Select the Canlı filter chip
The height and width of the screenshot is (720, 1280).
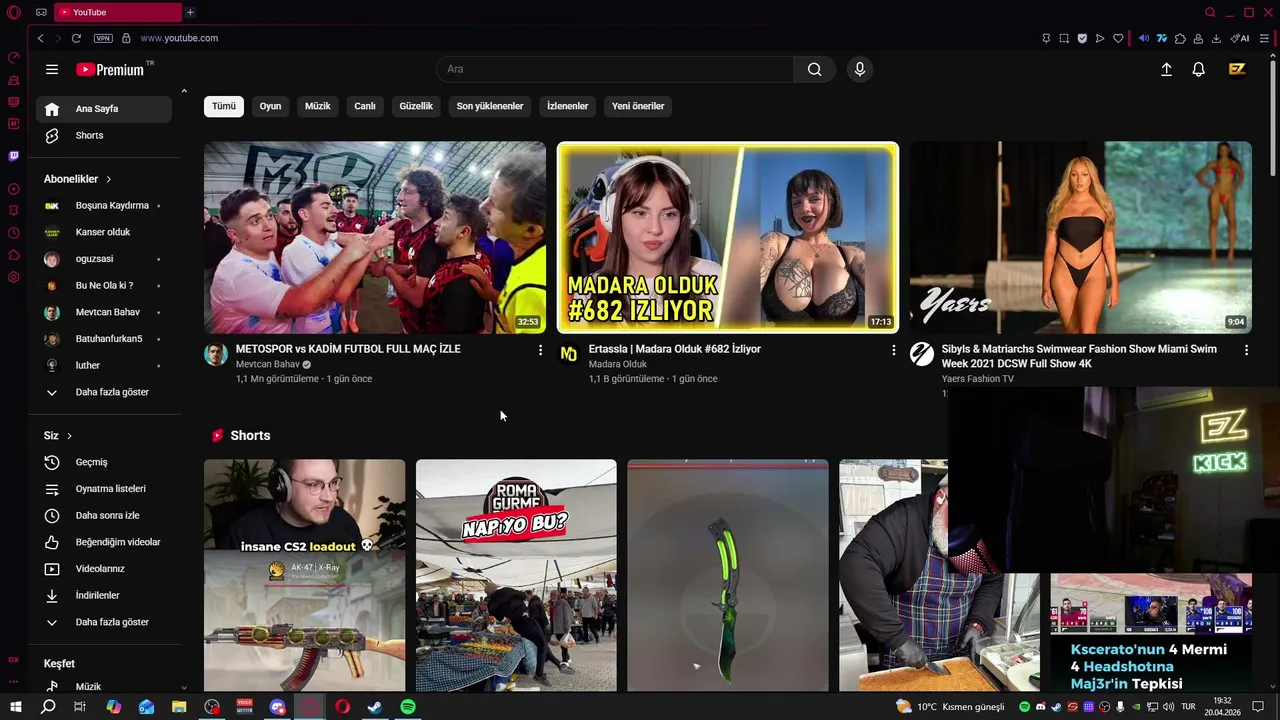pyautogui.click(x=365, y=106)
